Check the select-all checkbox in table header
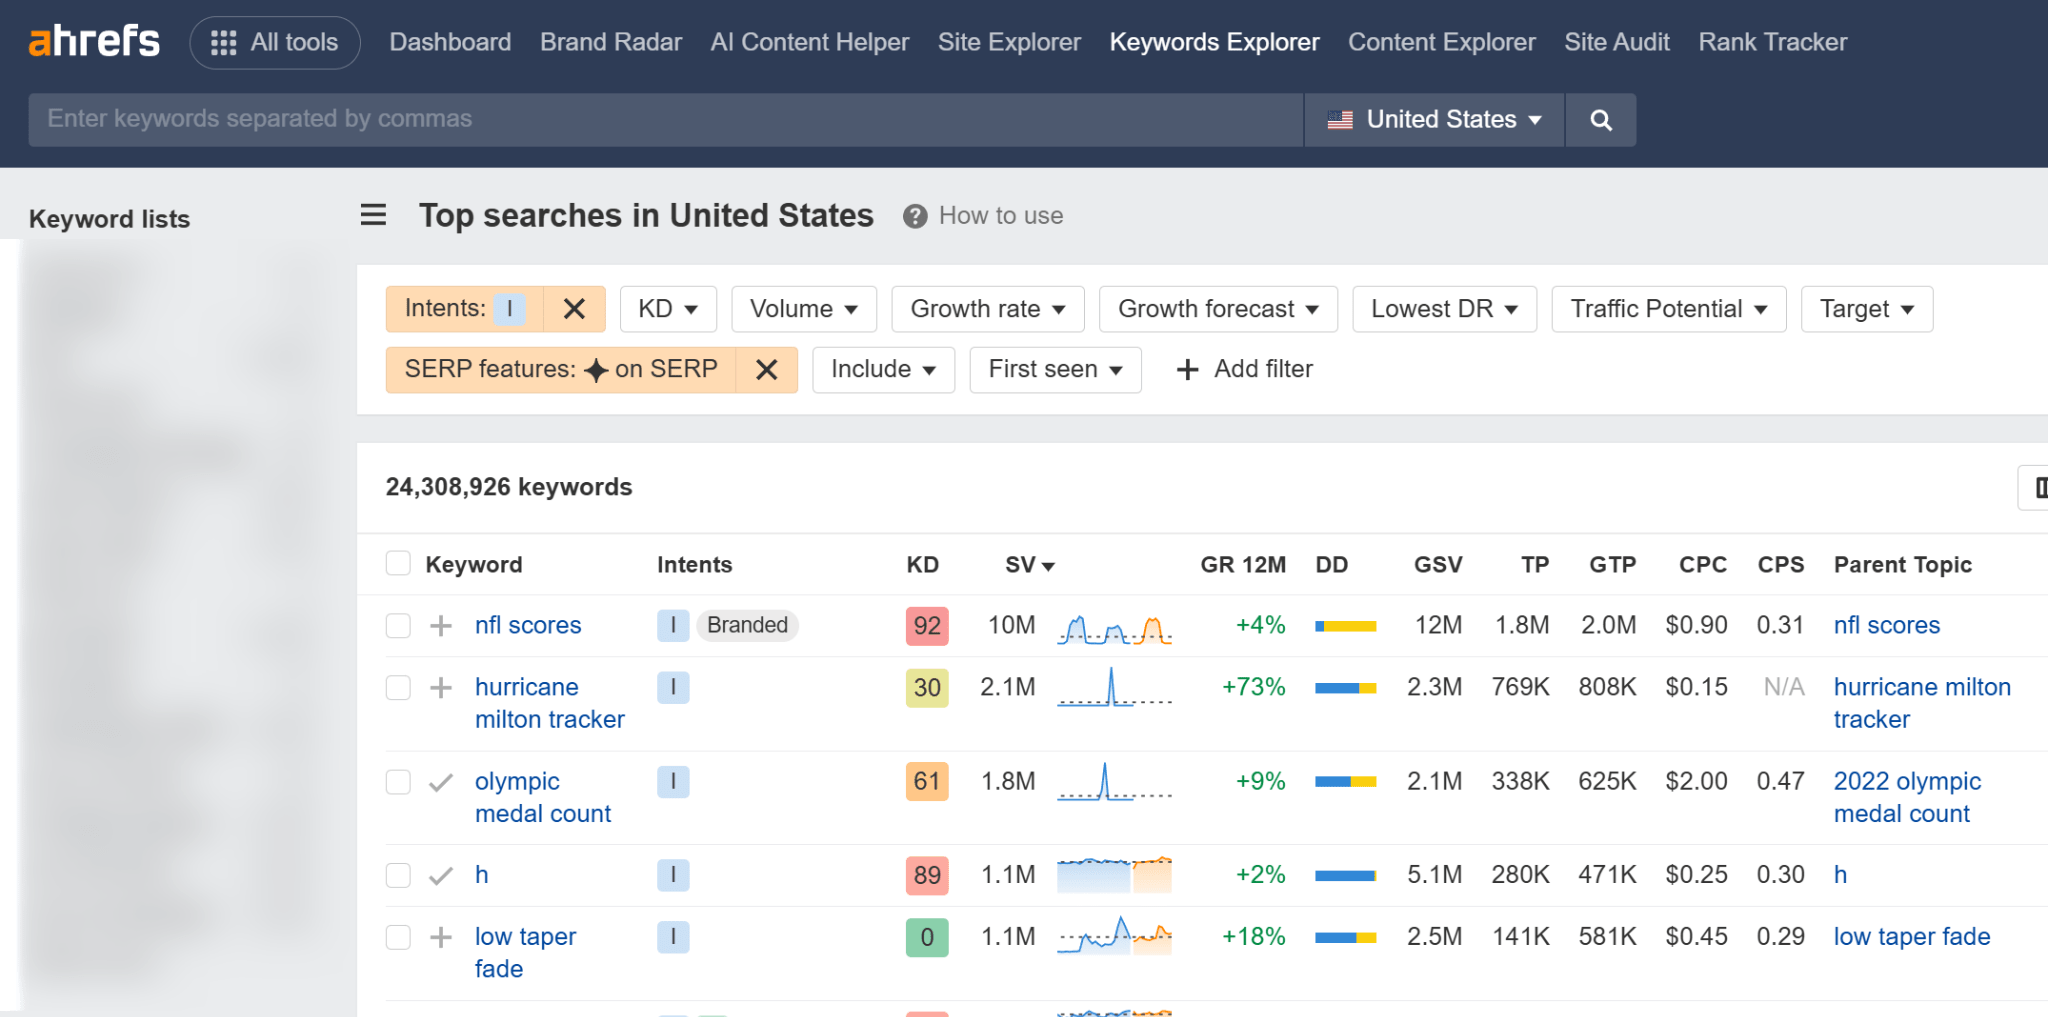Viewport: 2048px width, 1017px height. tap(397, 563)
